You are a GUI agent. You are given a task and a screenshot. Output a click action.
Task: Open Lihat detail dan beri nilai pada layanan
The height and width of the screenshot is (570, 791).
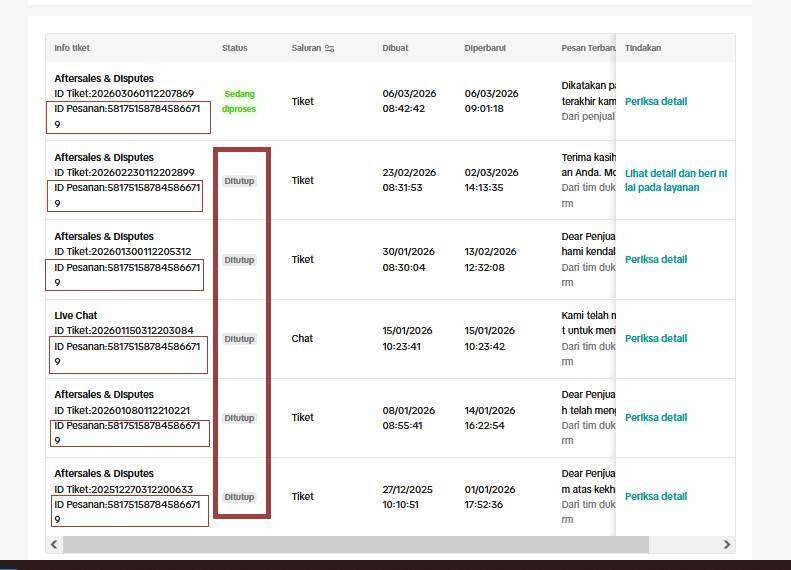pyautogui.click(x=675, y=180)
